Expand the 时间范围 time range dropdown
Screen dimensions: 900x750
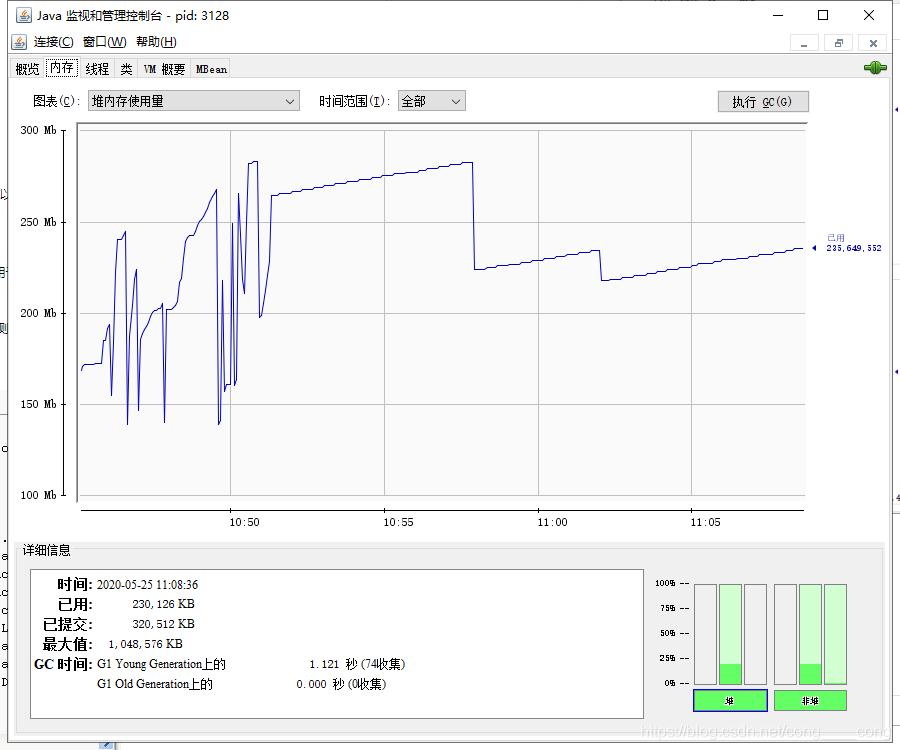431,101
